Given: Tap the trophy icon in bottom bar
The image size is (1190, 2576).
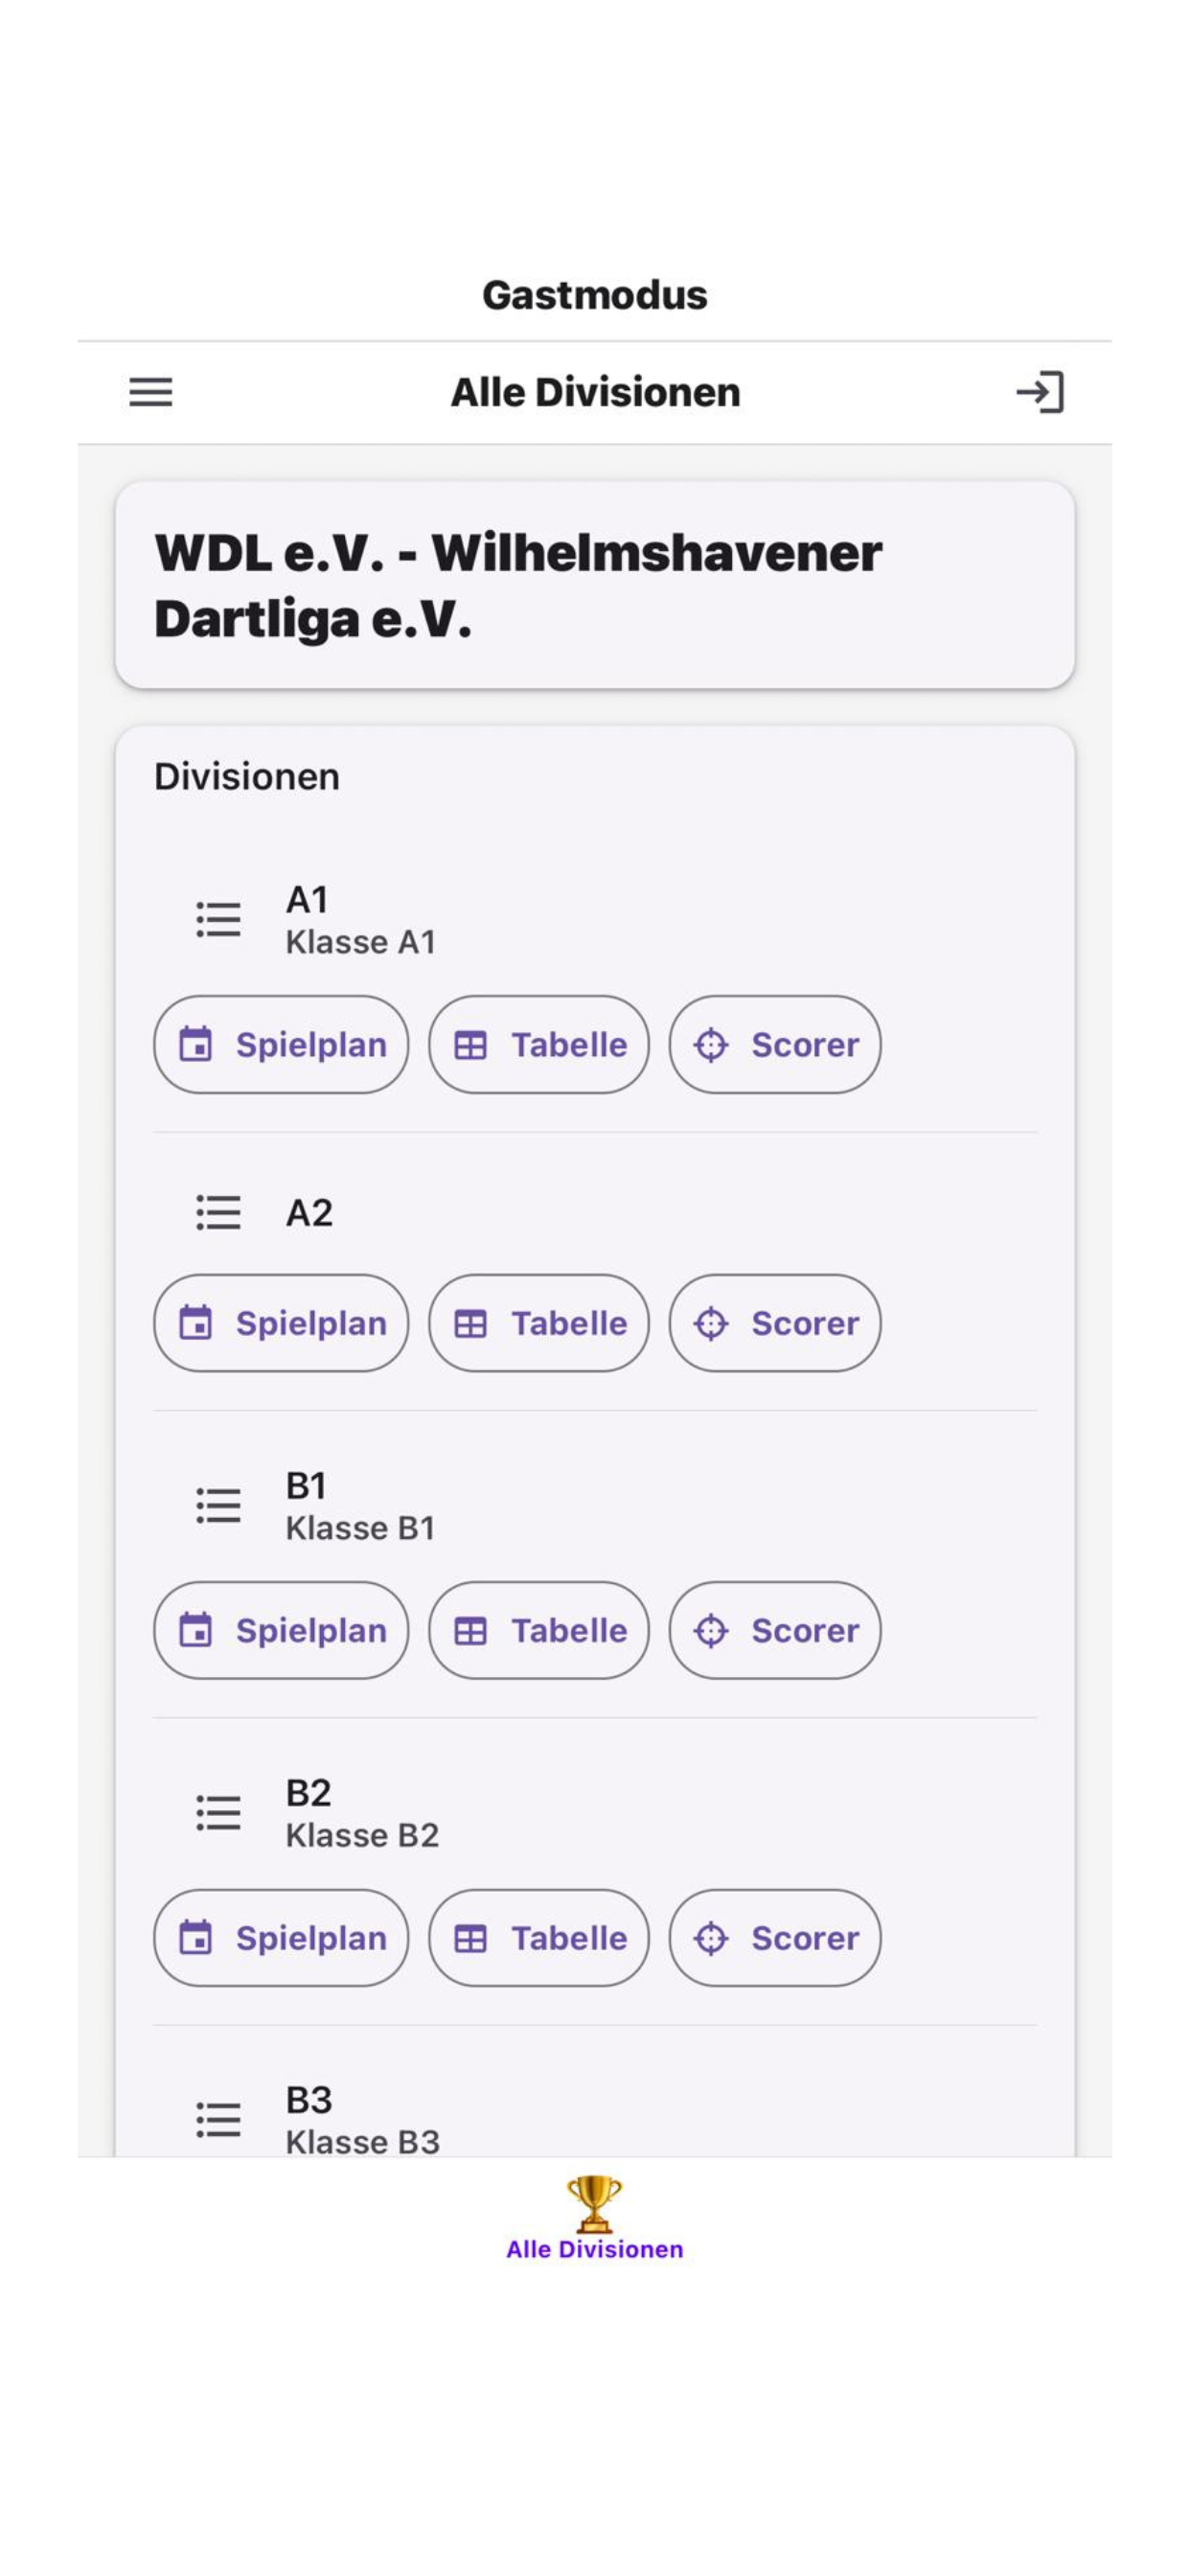Looking at the screenshot, I should [x=594, y=2204].
